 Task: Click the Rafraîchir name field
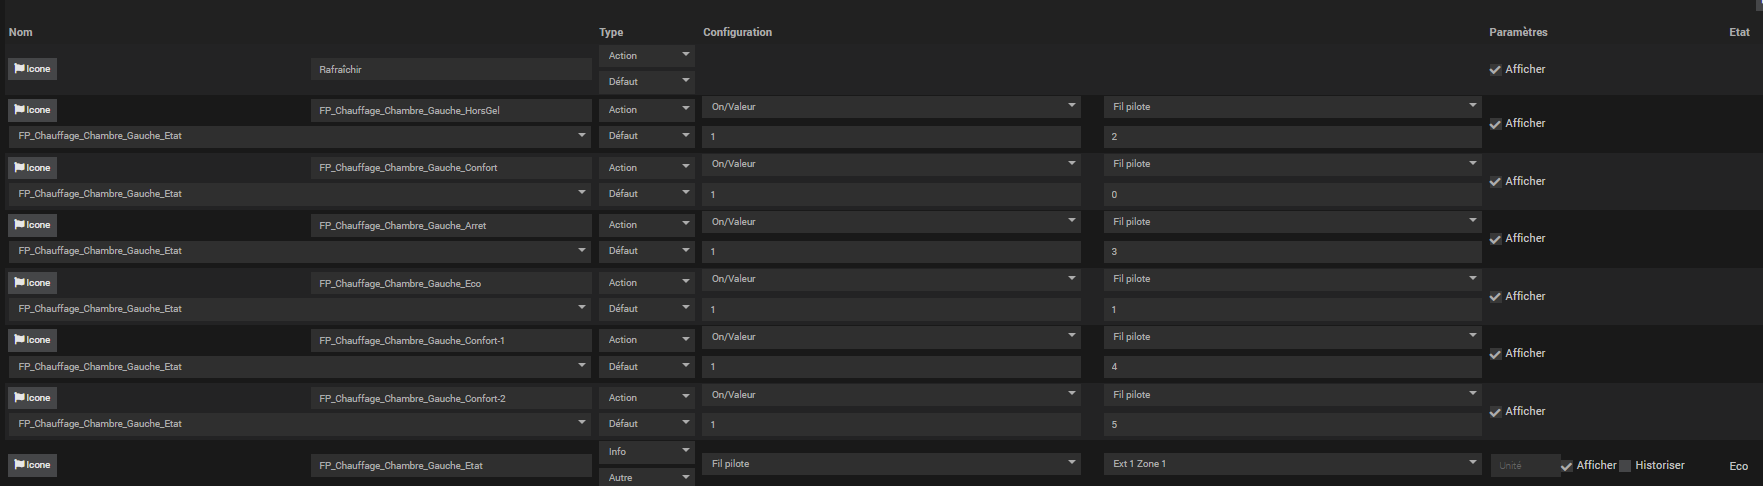point(451,70)
